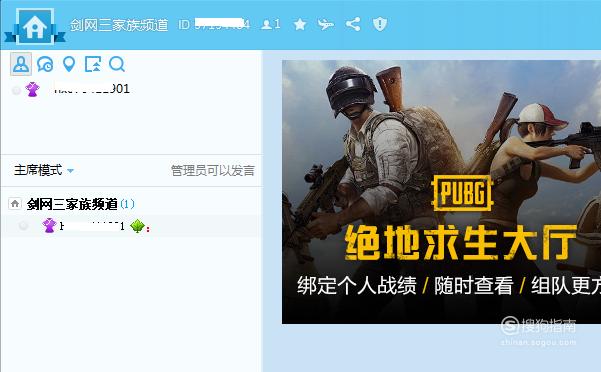Open the recent chat history icon
Image resolution: width=601 pixels, height=372 pixels.
[x=45, y=64]
